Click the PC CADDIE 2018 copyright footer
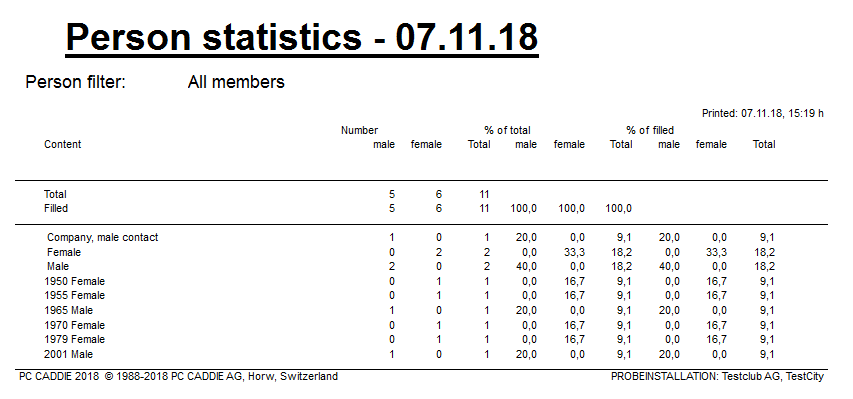The image size is (853, 399). point(178,376)
